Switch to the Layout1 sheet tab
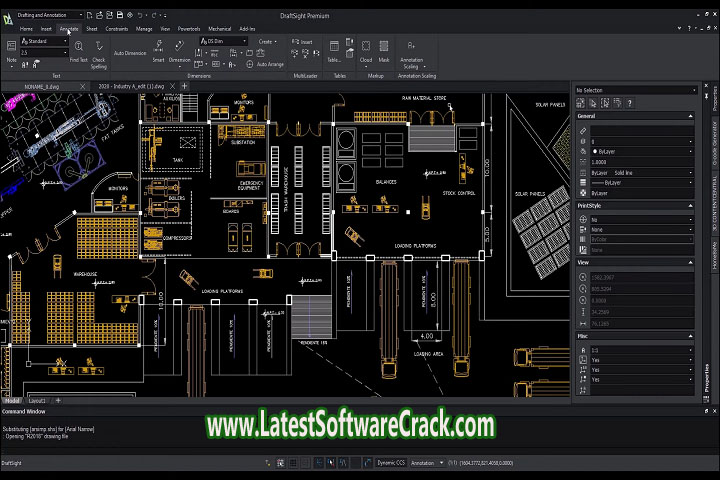Screen dimensions: 720x480 (37, 400)
